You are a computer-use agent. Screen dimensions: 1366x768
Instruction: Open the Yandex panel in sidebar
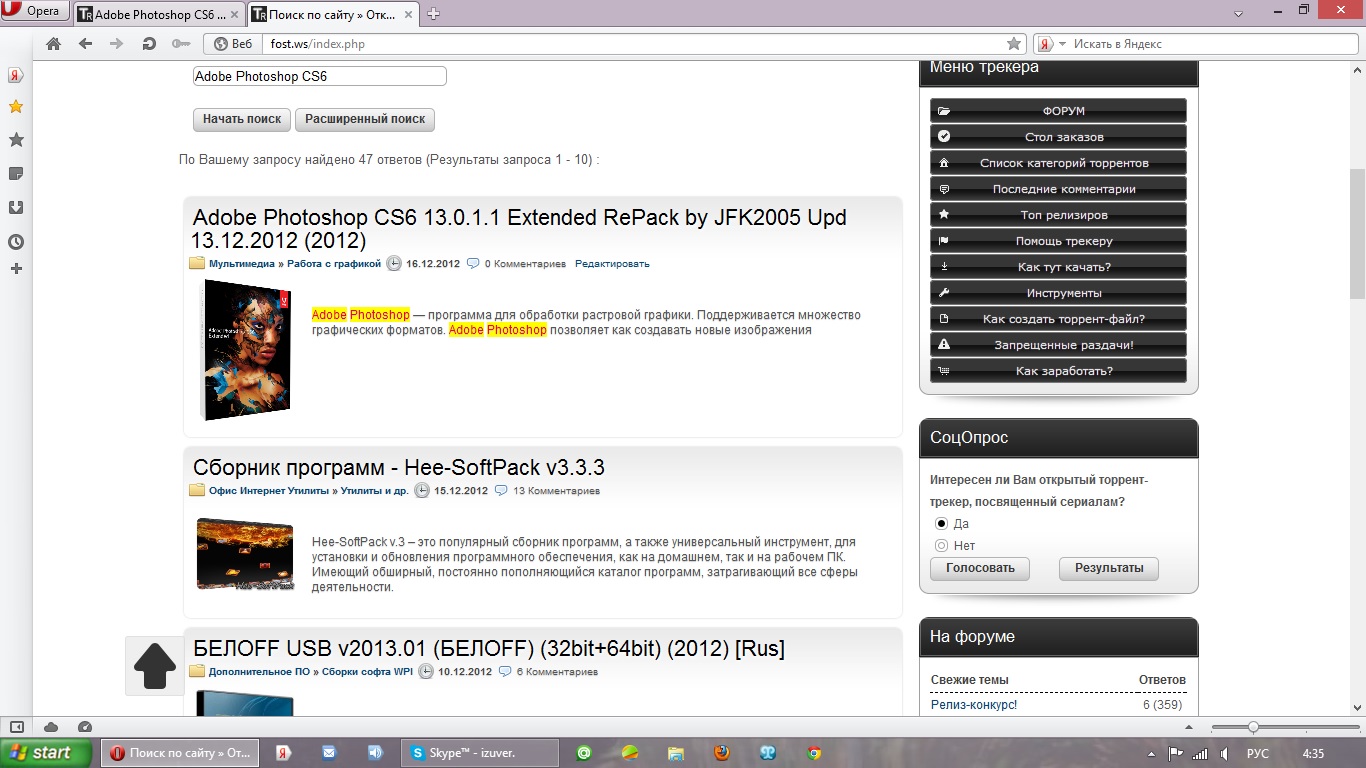[x=16, y=75]
